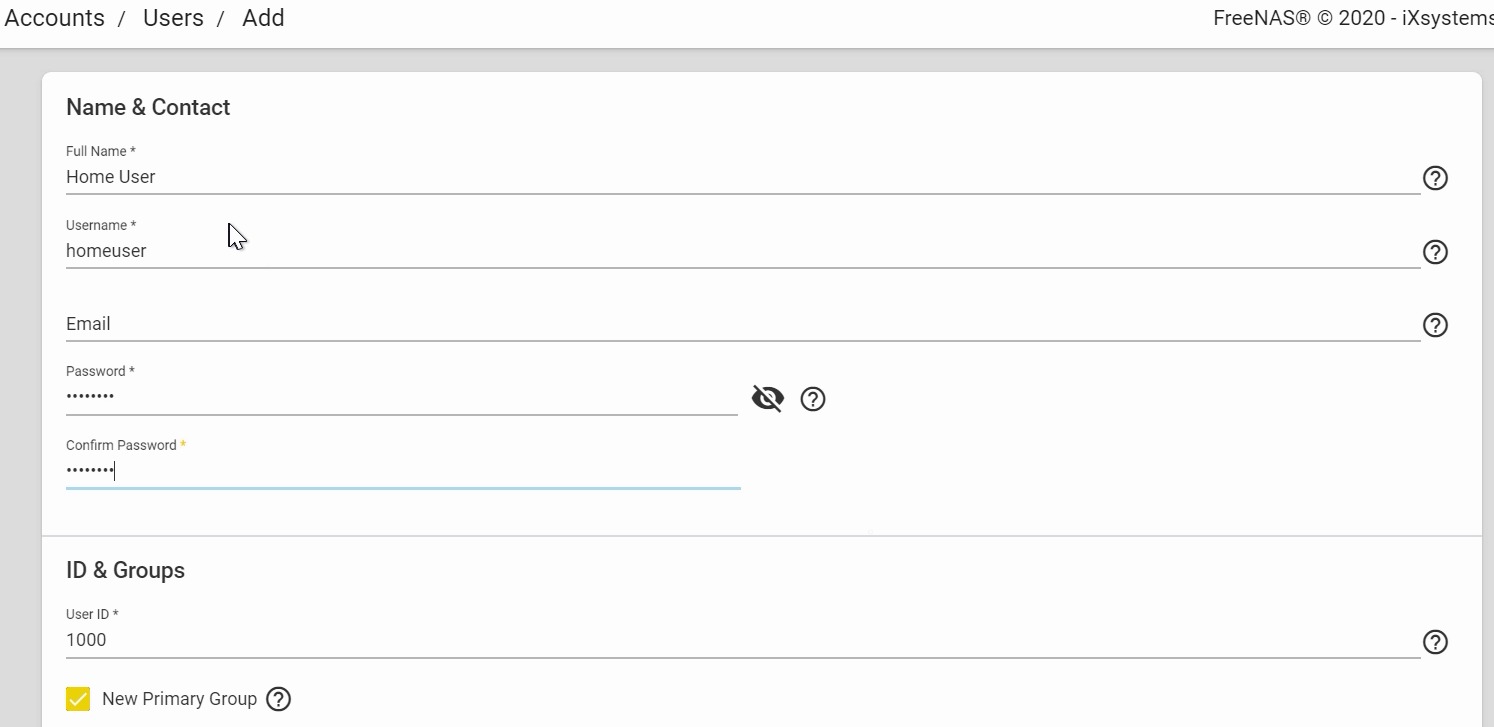This screenshot has width=1494, height=727.
Task: Focus the Confirm Password field
Action: pos(400,471)
